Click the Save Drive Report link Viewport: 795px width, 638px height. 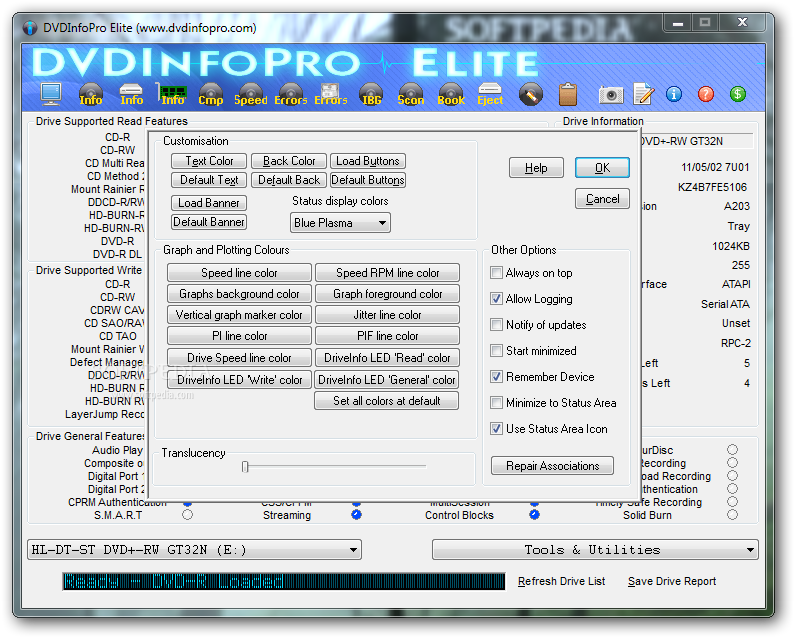click(x=672, y=581)
